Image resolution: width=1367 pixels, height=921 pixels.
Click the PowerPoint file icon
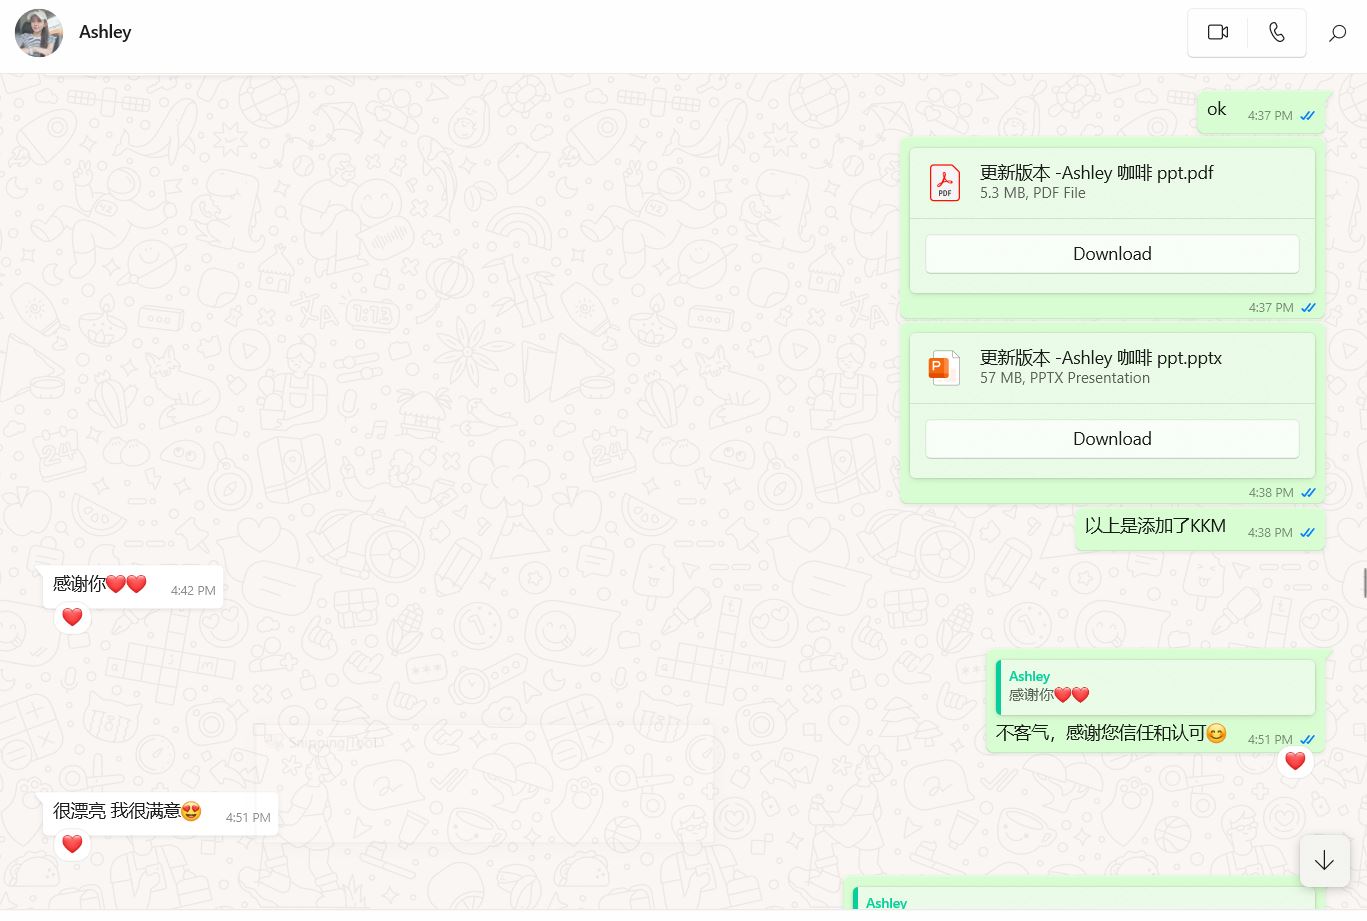pyautogui.click(x=944, y=368)
